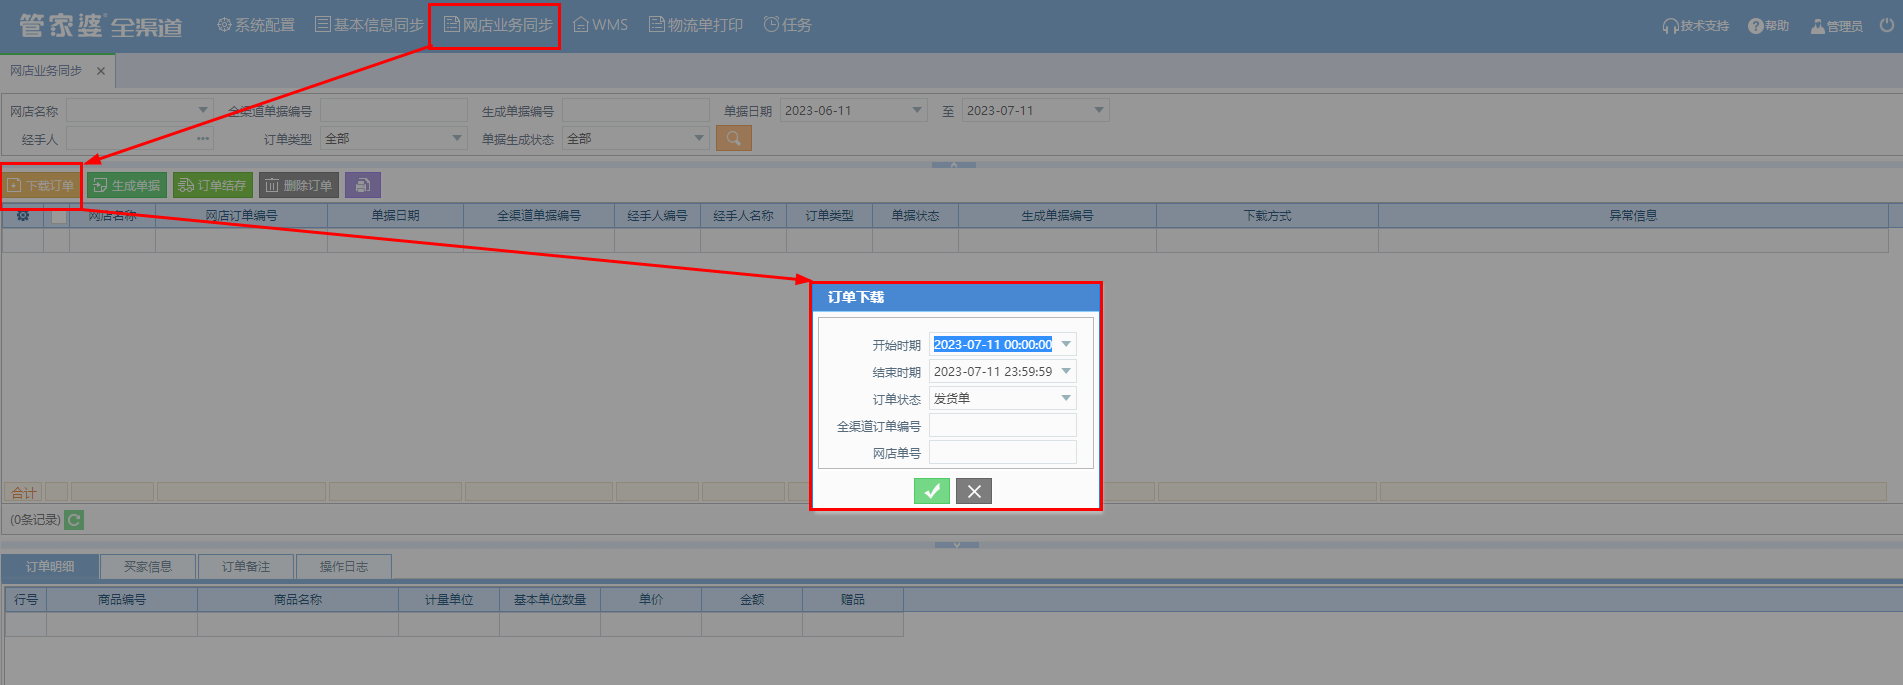Open the WMS menu
This screenshot has height=685, width=1903.
point(600,25)
